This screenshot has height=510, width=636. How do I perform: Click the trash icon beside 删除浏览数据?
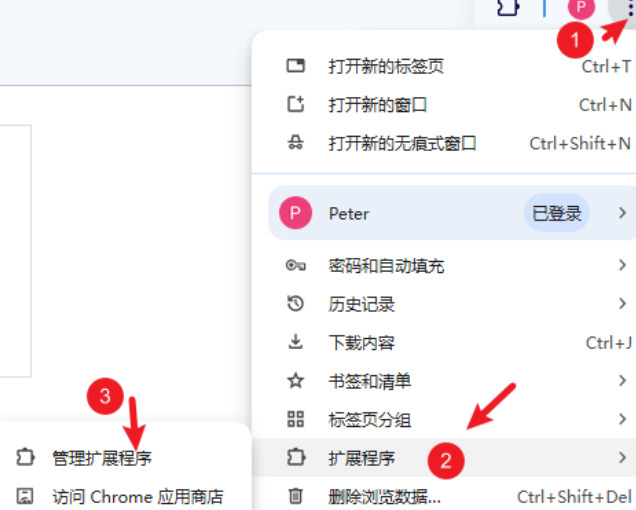[295, 496]
